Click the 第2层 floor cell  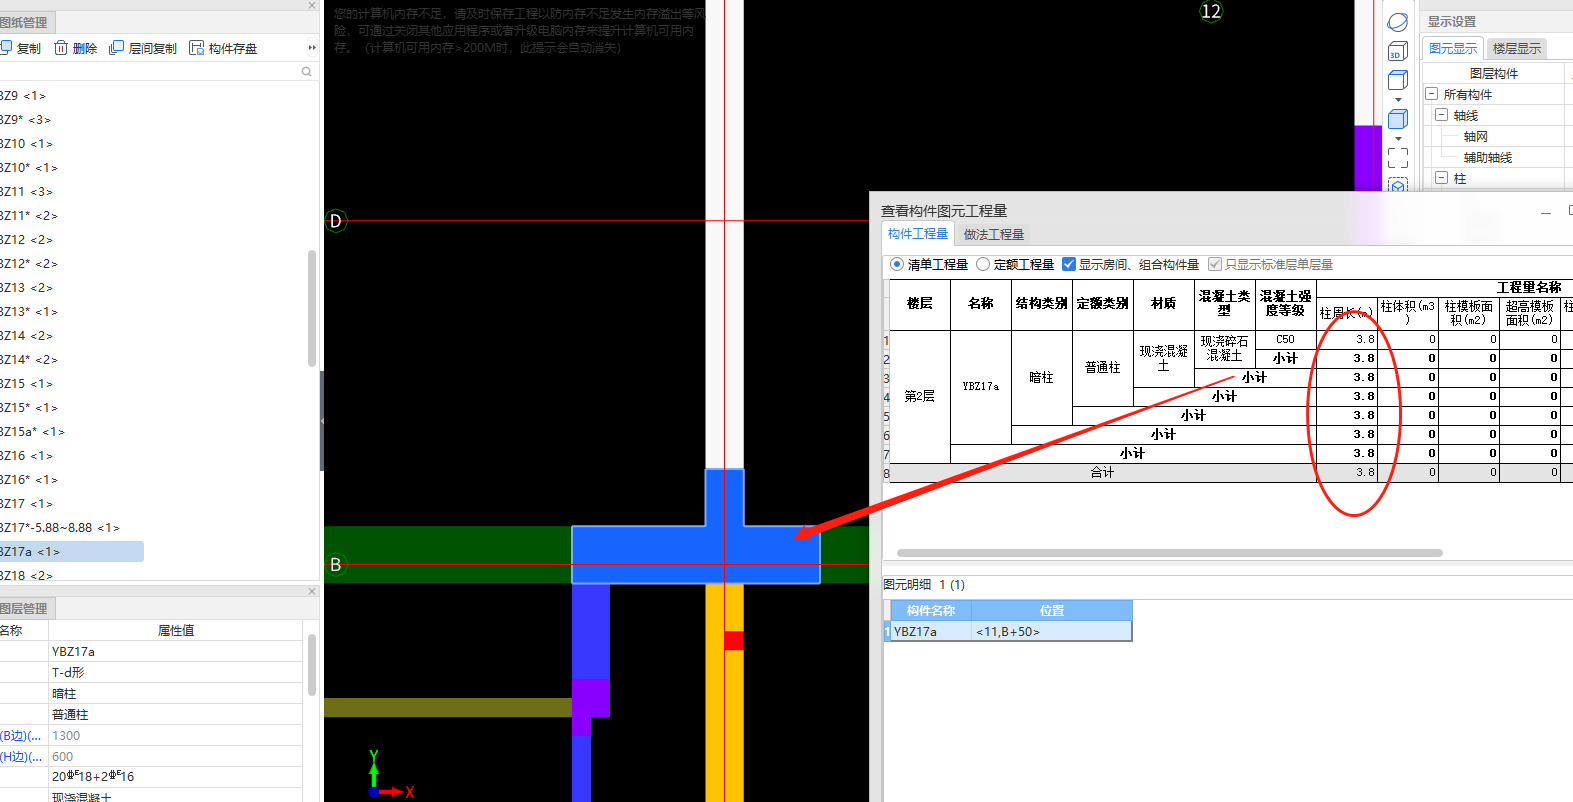click(x=919, y=396)
